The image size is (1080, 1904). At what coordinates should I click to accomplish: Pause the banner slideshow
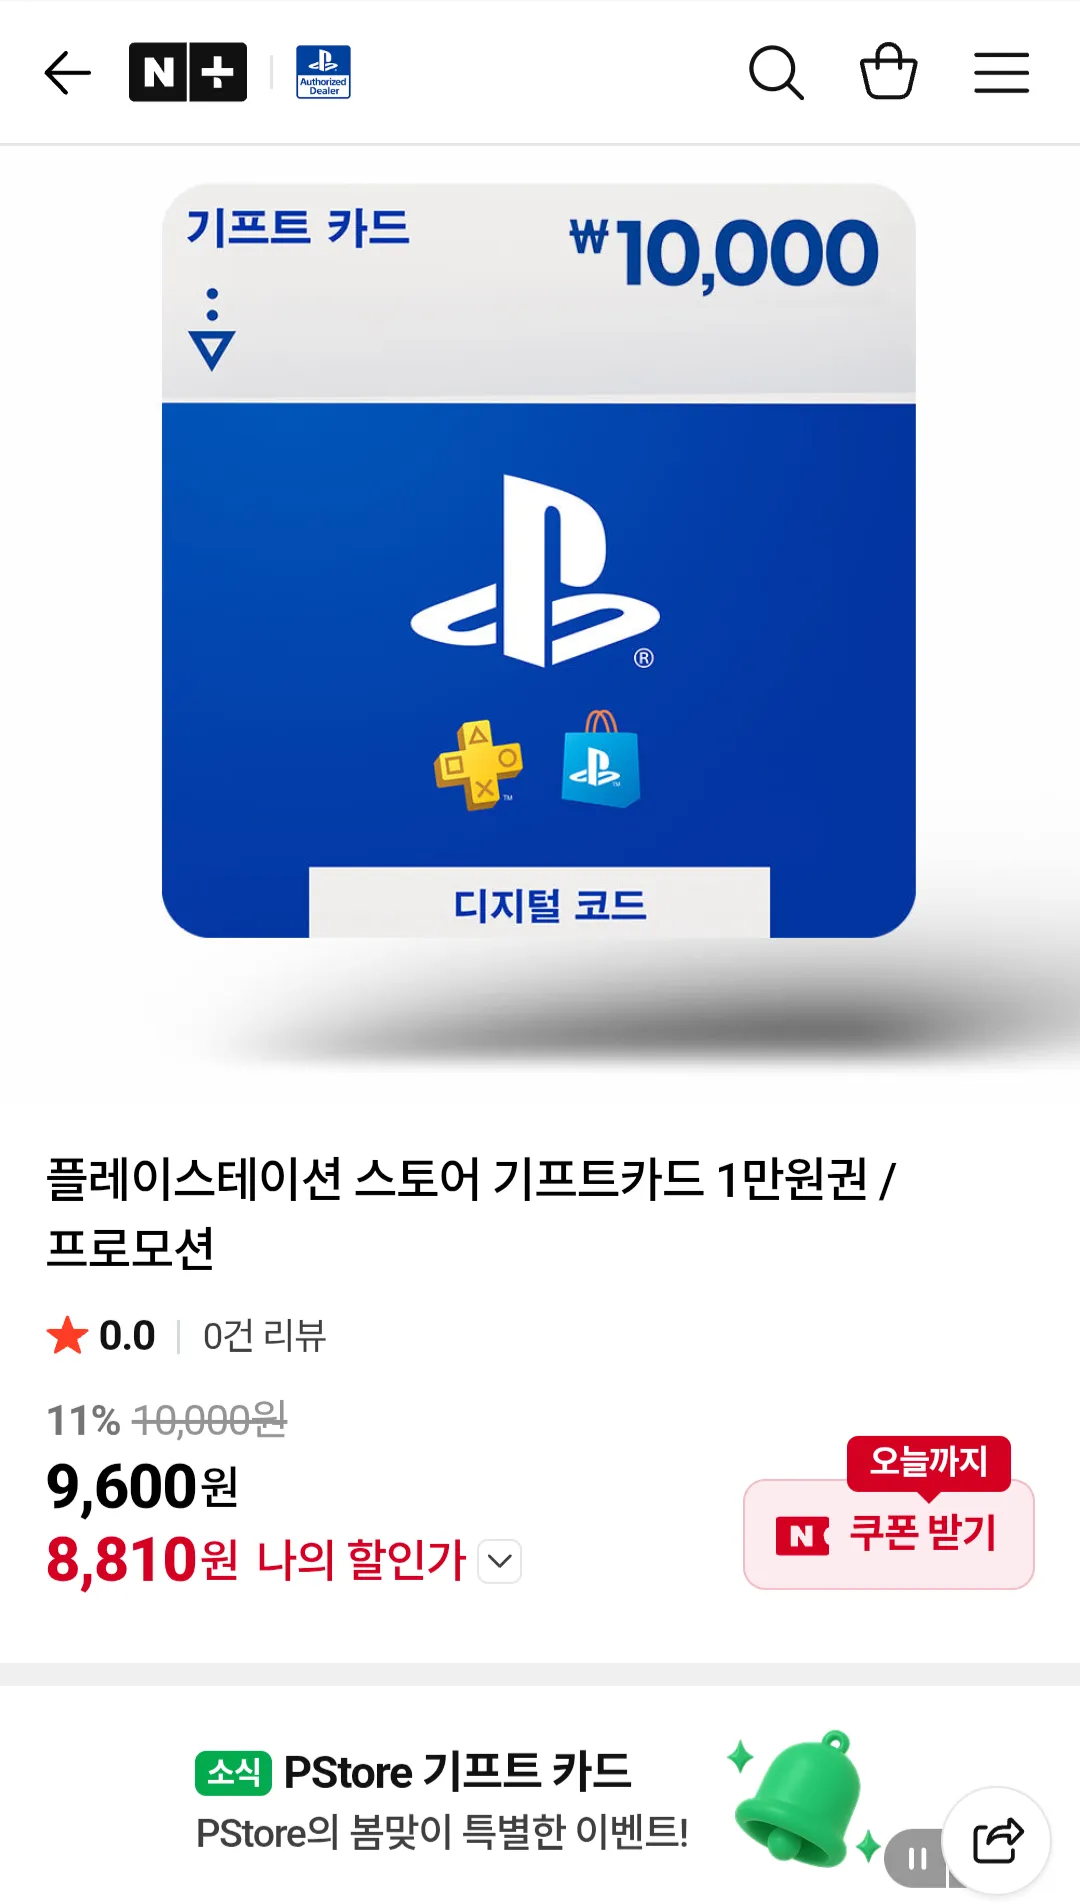tap(916, 1858)
